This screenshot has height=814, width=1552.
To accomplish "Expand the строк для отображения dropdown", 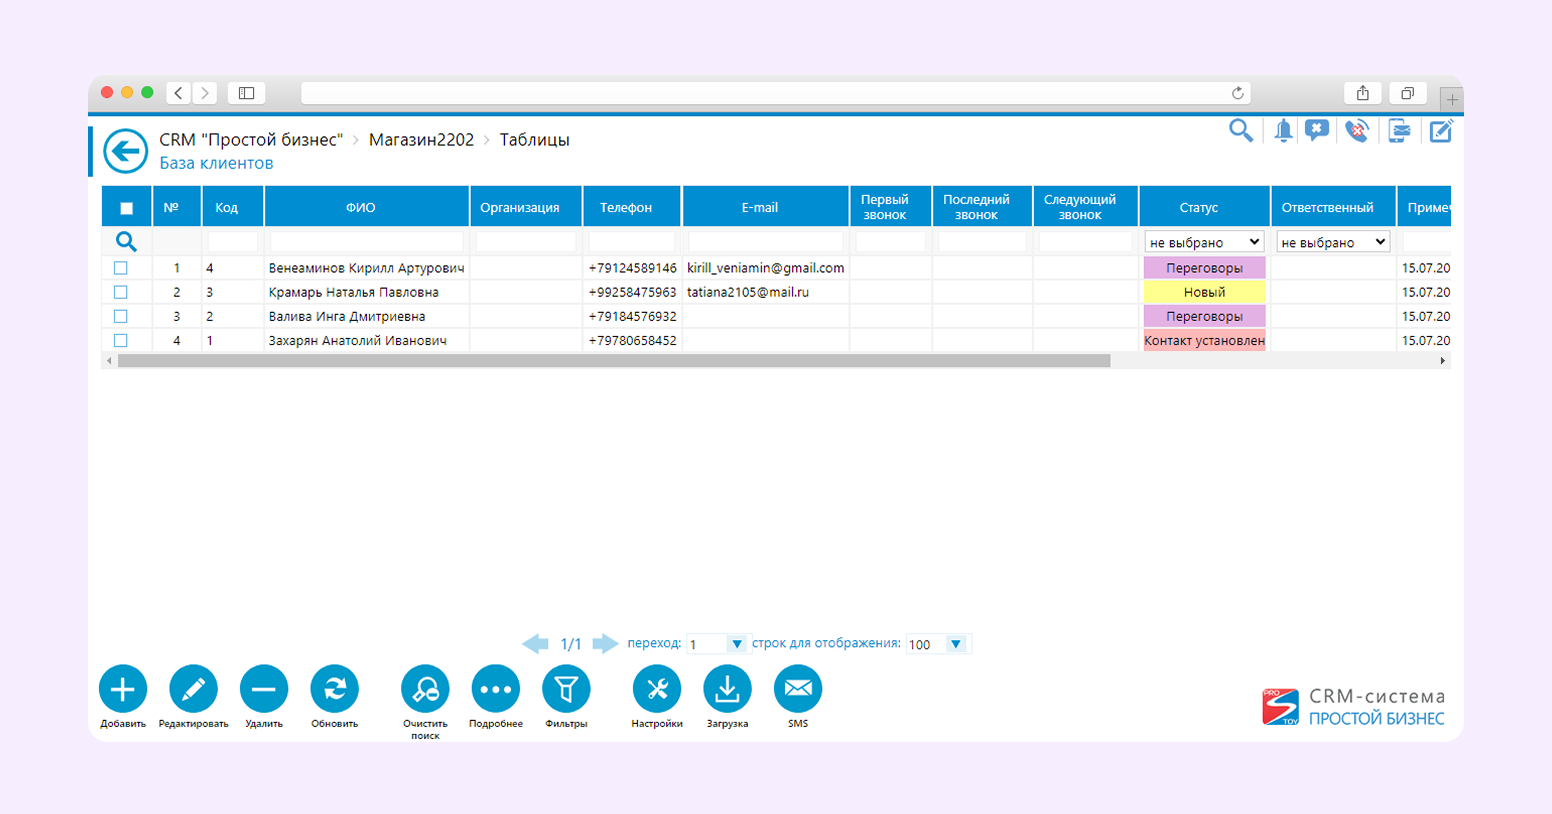I will click(x=955, y=644).
